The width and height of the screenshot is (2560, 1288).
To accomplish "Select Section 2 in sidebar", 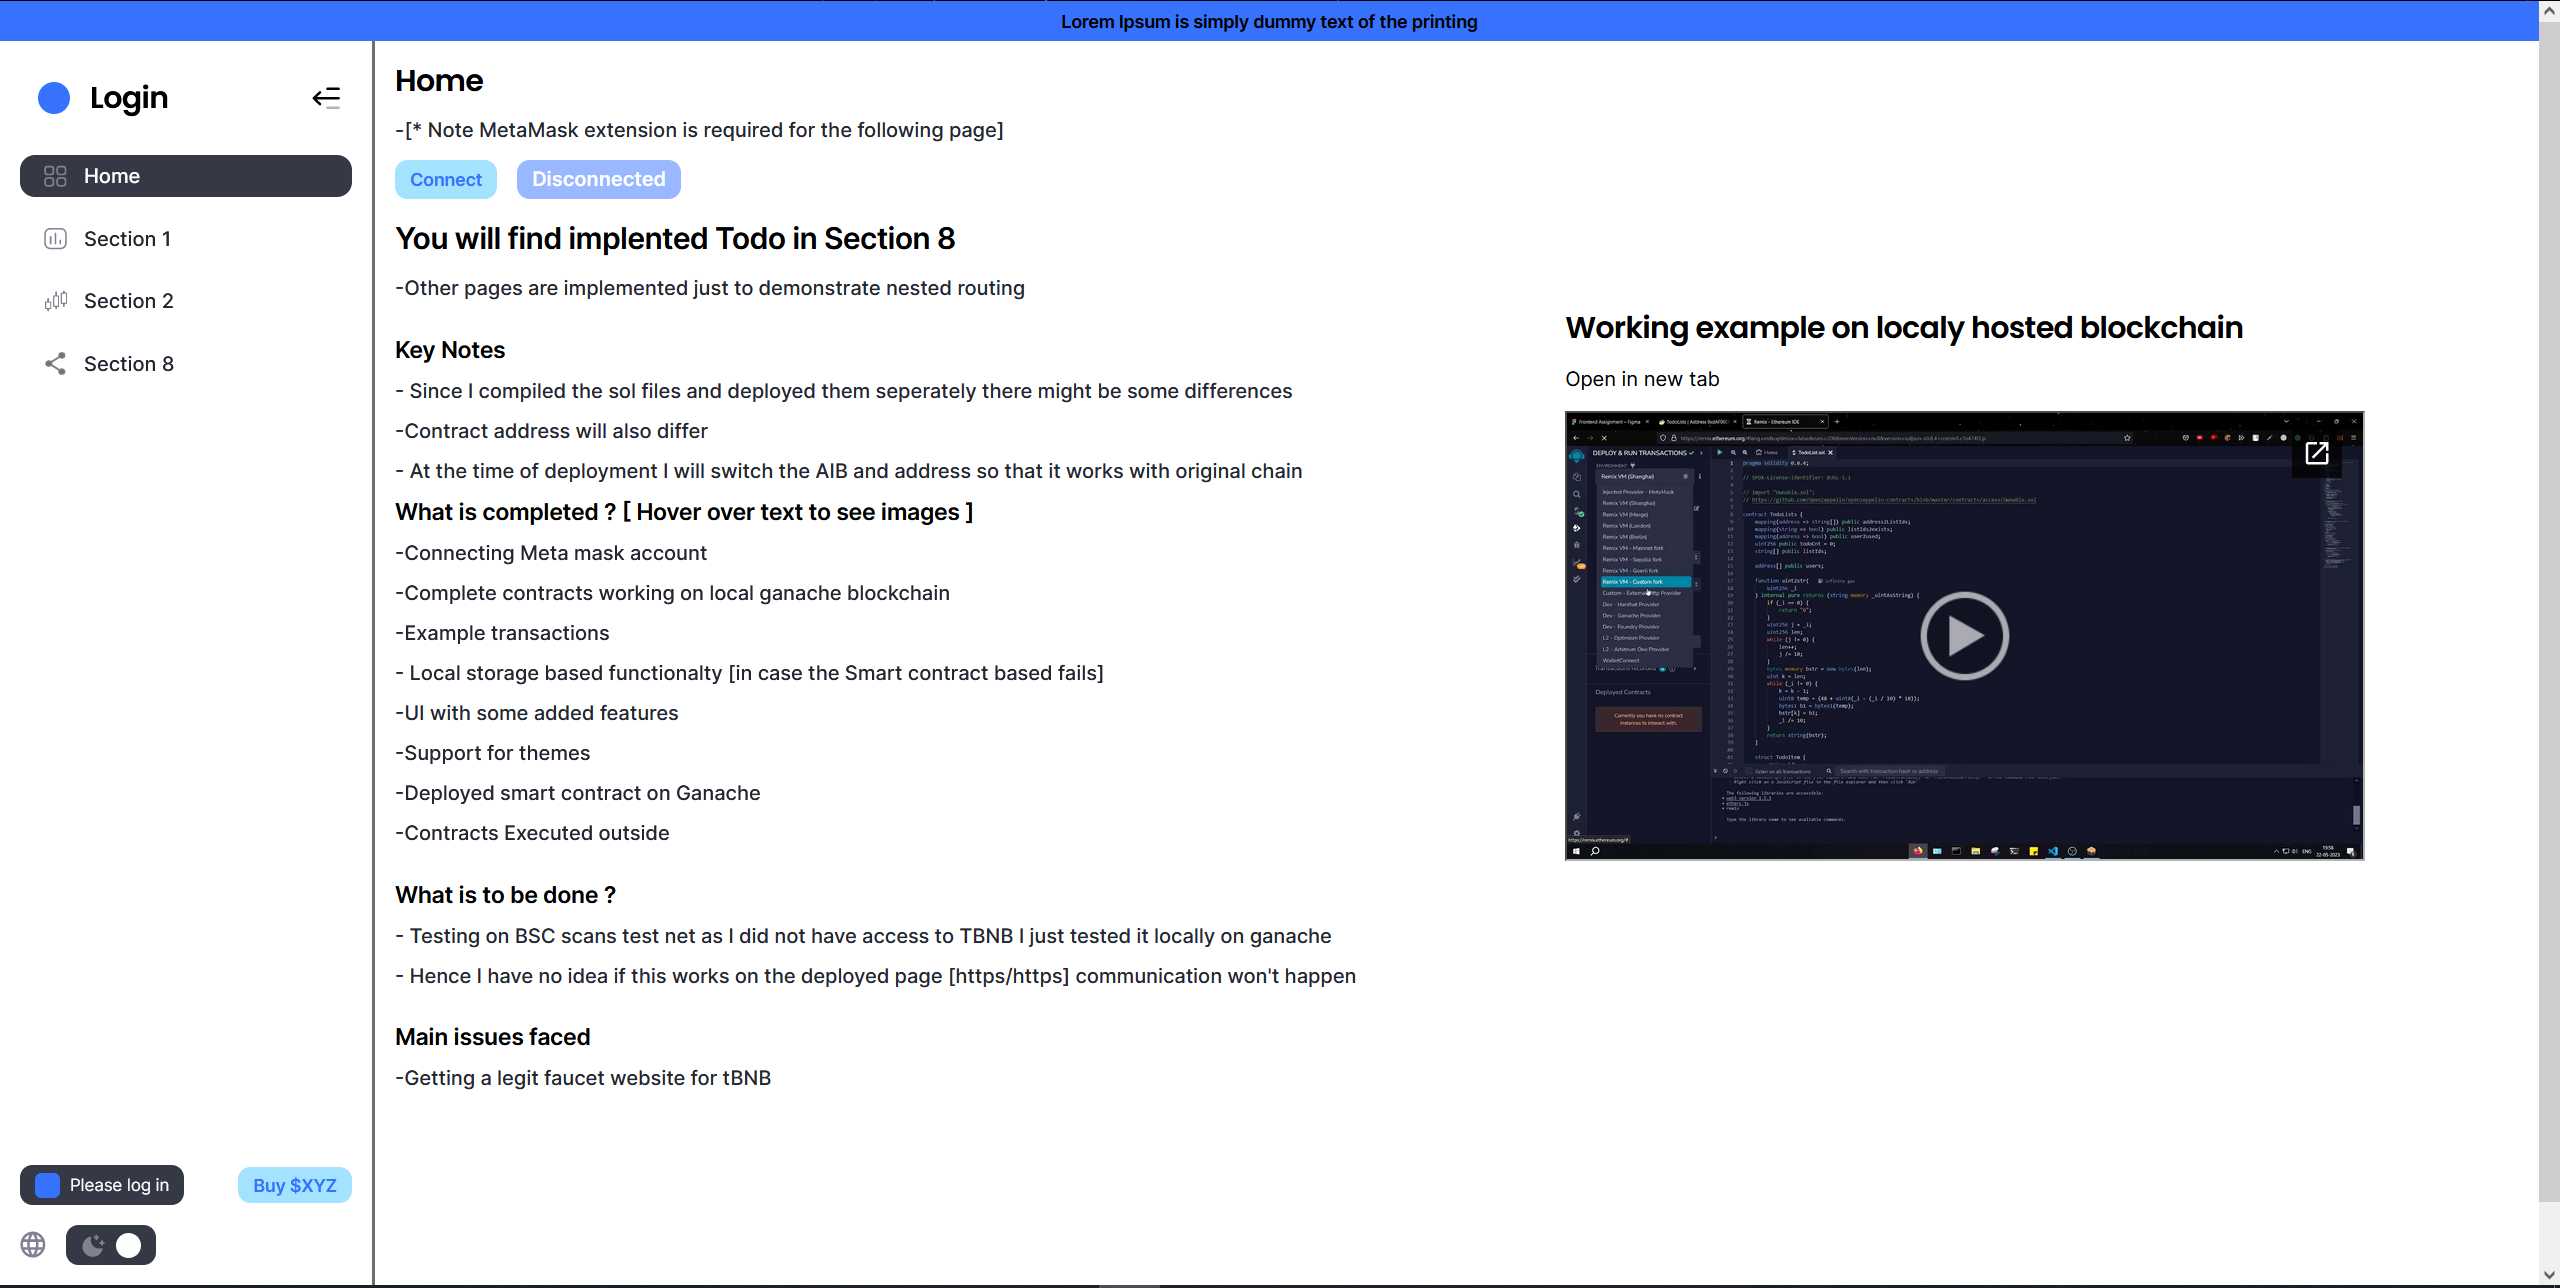I will tap(129, 301).
